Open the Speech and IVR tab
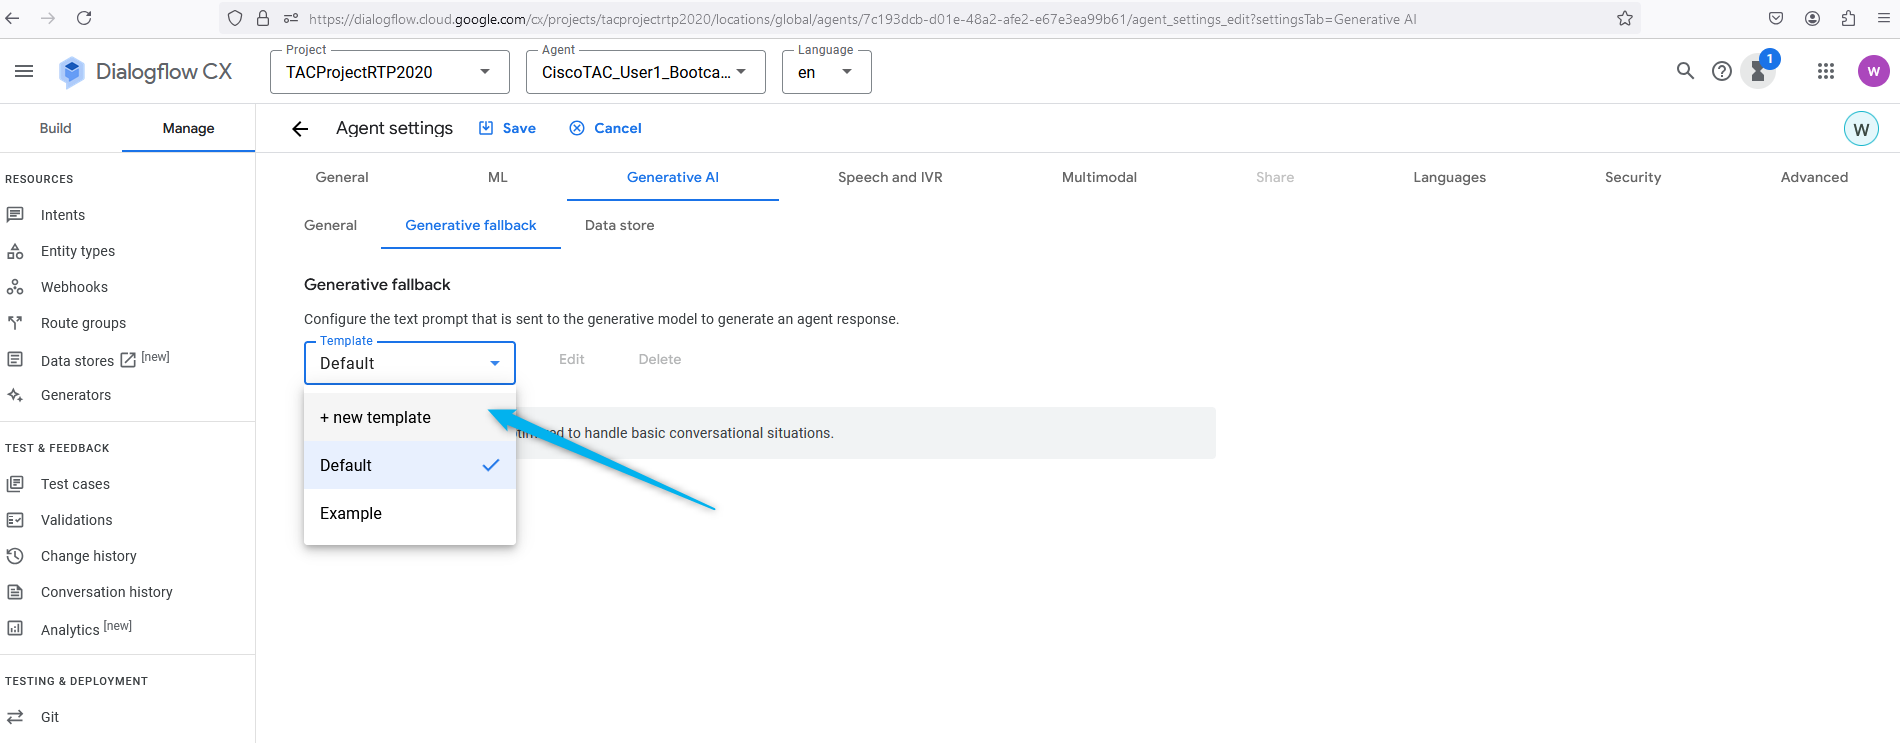The image size is (1900, 743). click(890, 177)
